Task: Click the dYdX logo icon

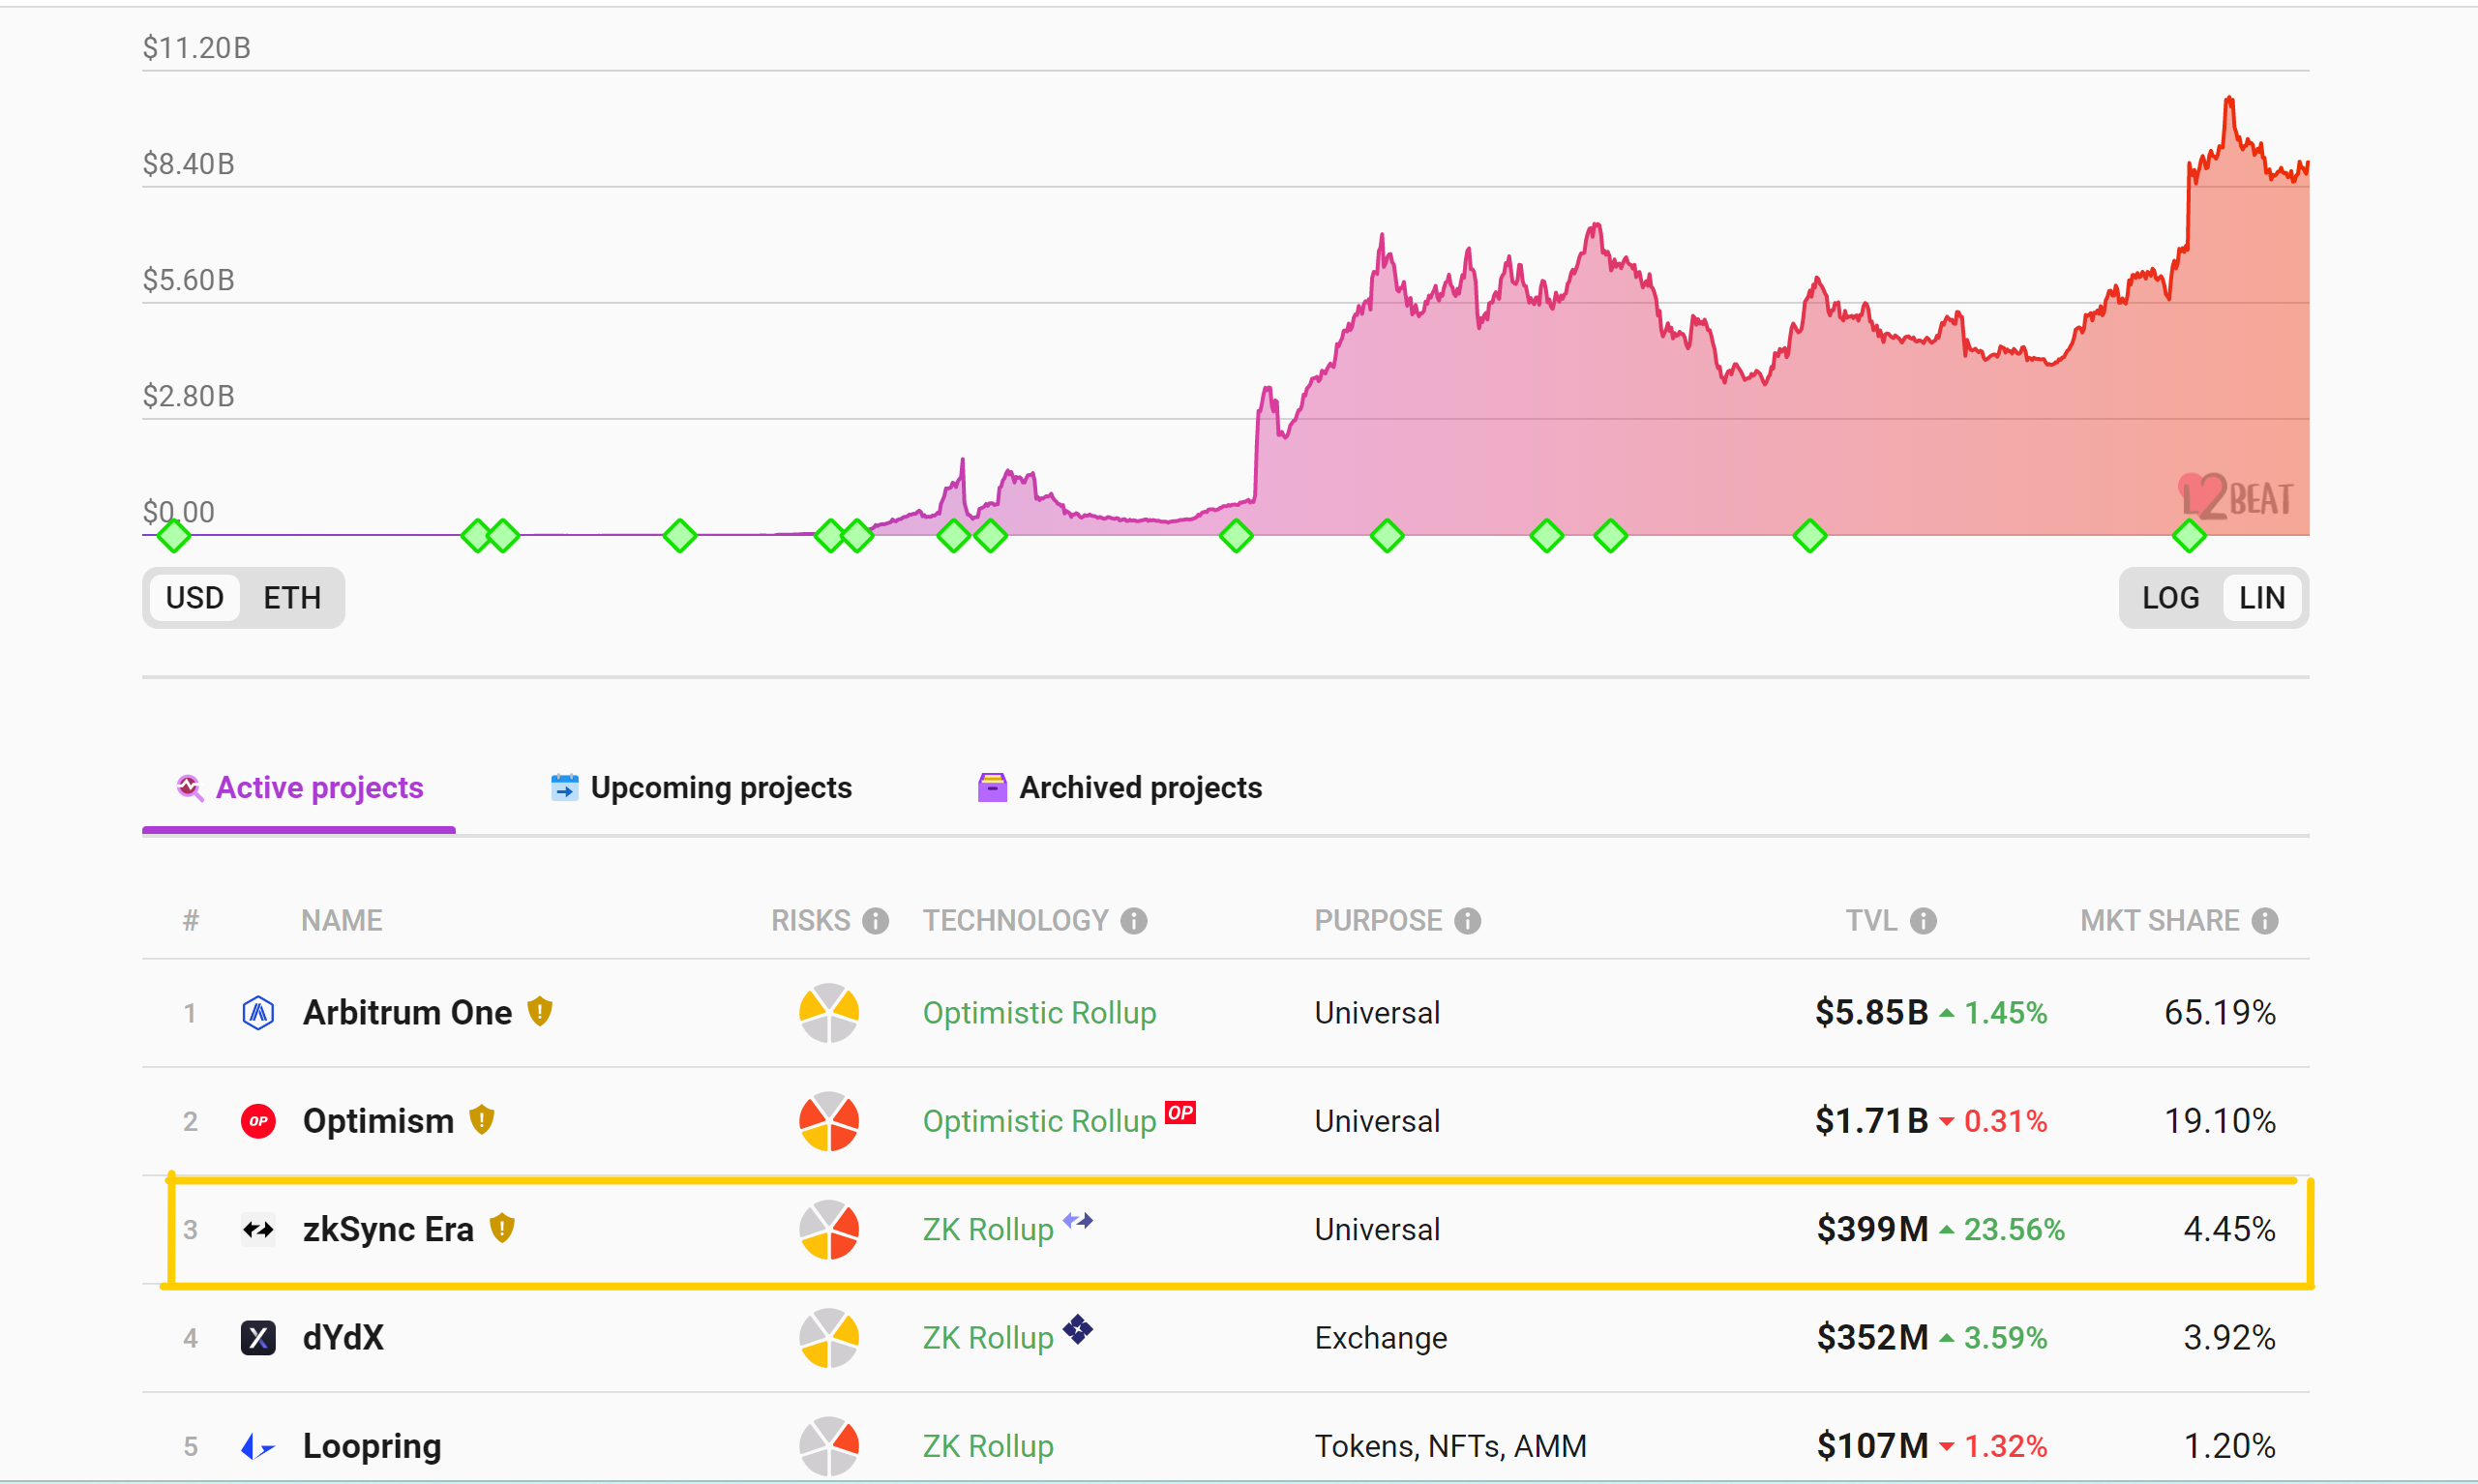Action: click(x=258, y=1338)
